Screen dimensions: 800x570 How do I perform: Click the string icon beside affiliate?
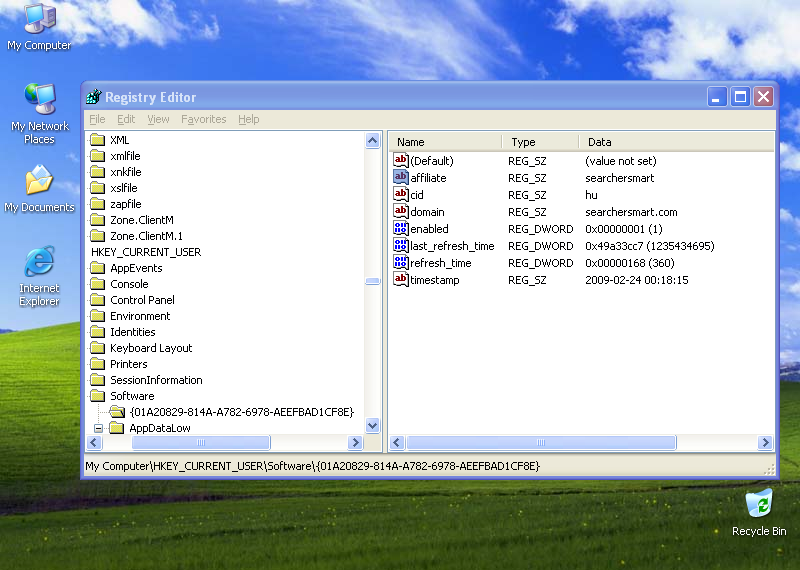pos(401,177)
